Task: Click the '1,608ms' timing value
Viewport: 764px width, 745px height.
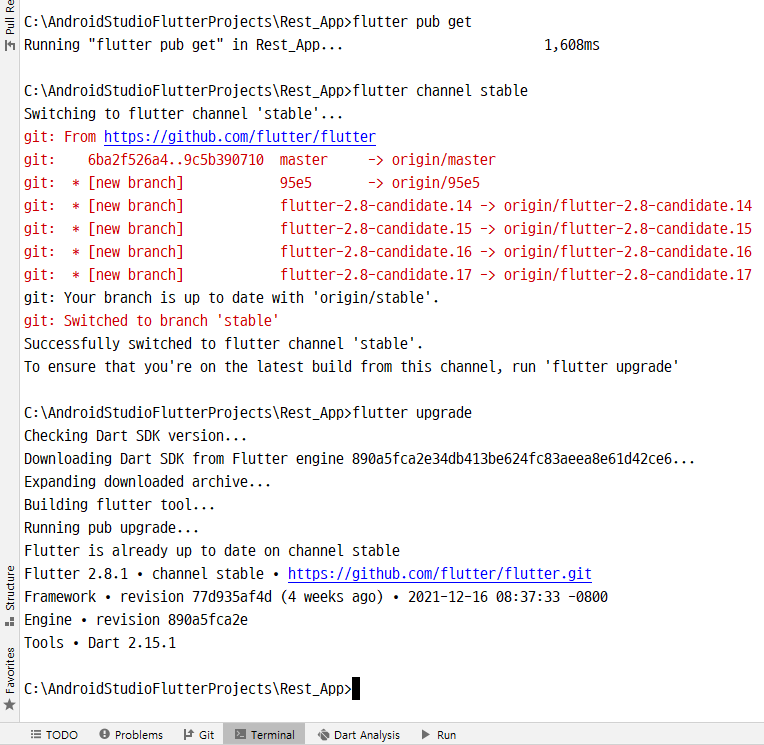Action: pos(572,45)
